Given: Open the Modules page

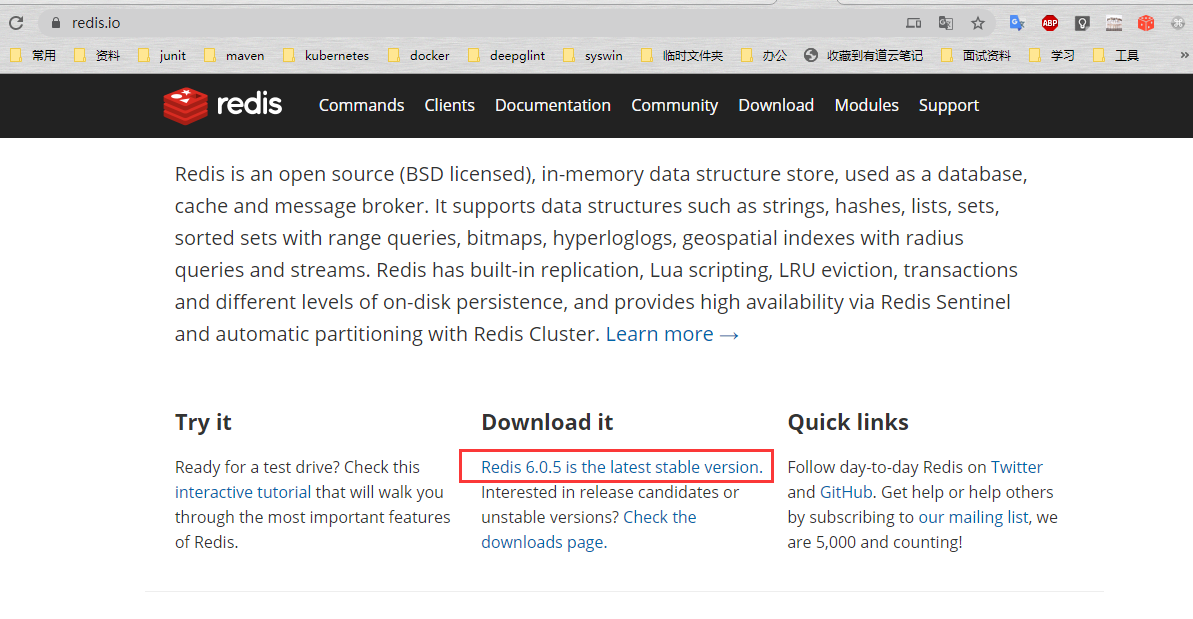Looking at the screenshot, I should [866, 105].
